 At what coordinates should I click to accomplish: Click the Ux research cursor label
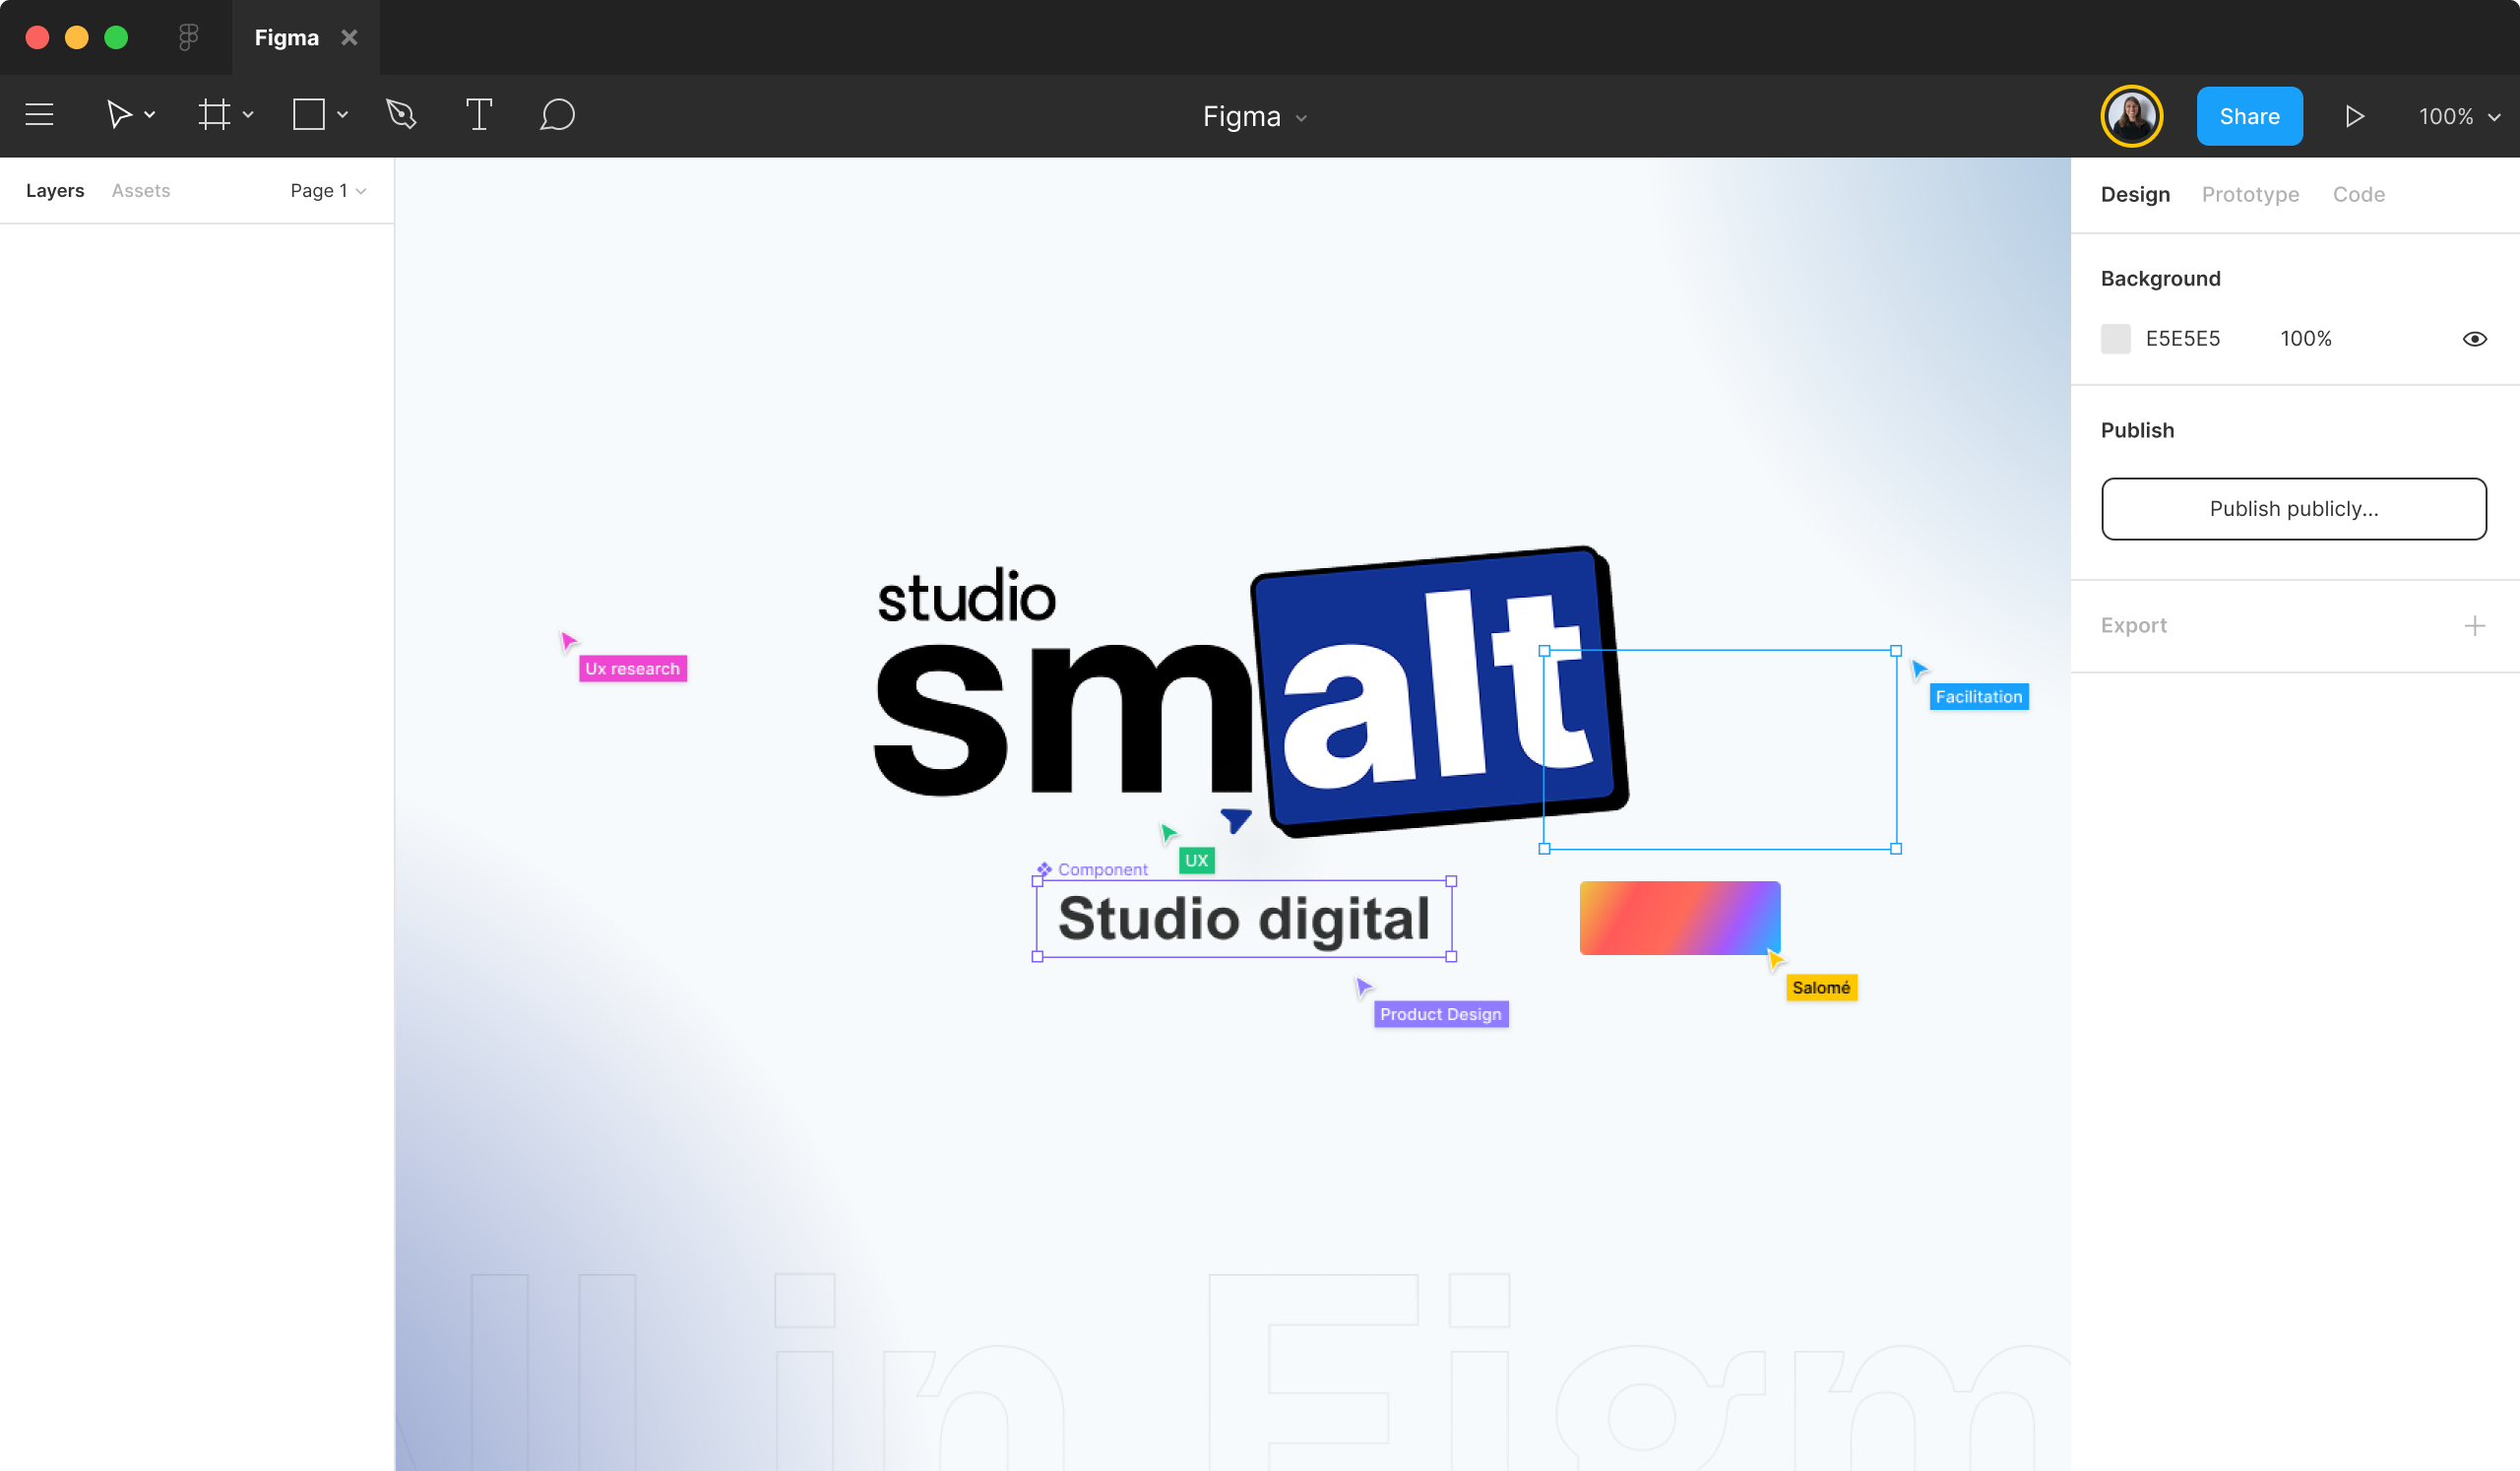pos(632,668)
